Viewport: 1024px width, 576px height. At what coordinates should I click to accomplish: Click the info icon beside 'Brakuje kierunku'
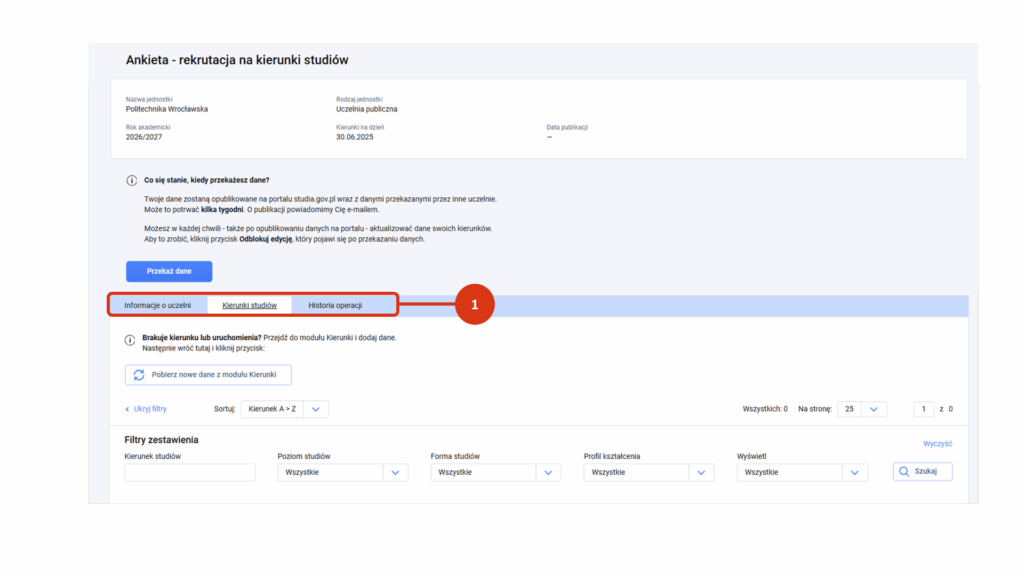click(x=130, y=340)
